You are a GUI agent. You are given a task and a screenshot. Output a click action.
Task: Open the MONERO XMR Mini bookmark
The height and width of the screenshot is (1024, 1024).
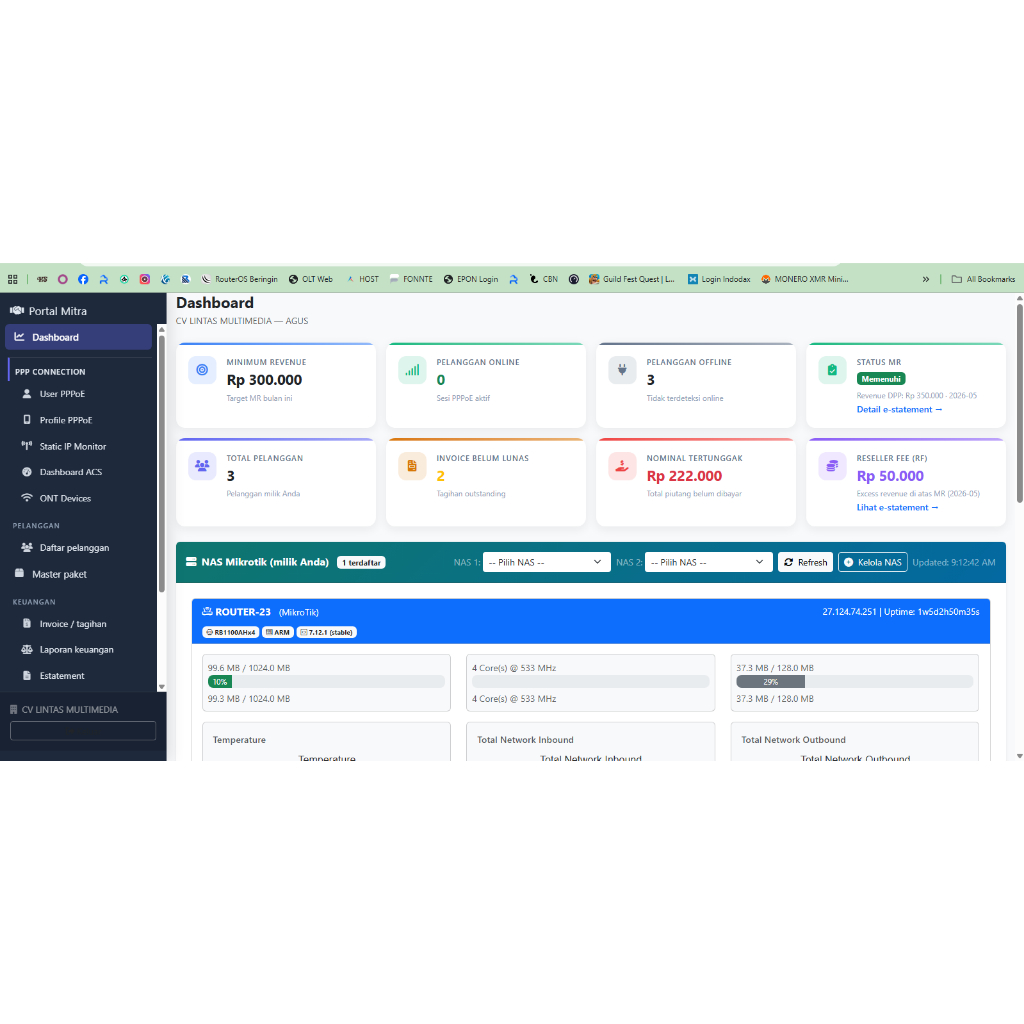point(805,280)
